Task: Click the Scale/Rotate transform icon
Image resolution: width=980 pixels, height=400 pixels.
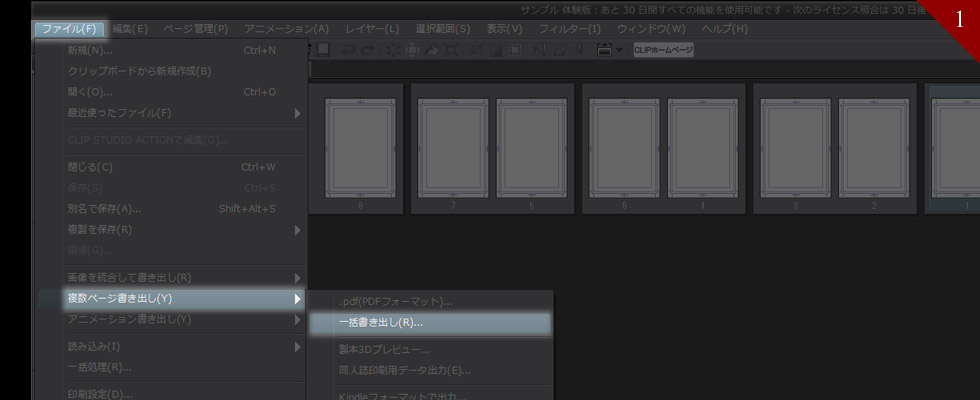Action: [451, 50]
